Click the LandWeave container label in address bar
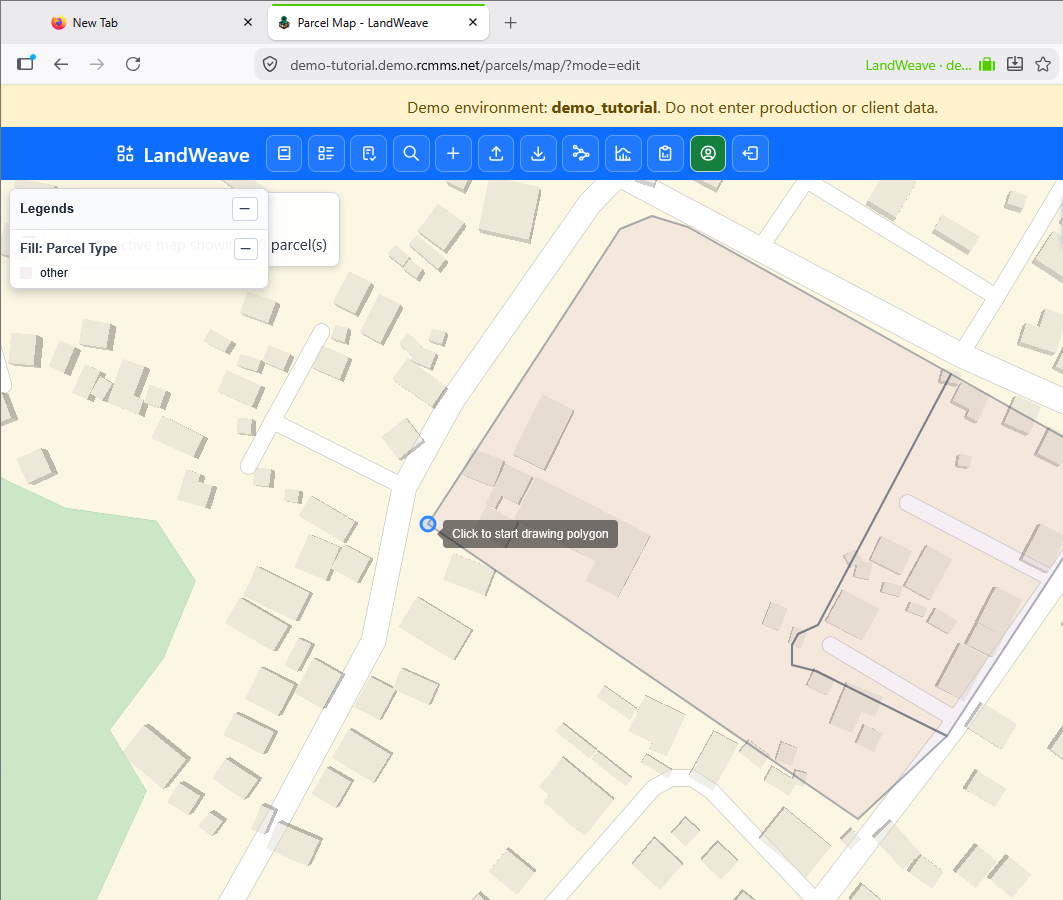Viewport: 1063px width, 900px height. 918,66
